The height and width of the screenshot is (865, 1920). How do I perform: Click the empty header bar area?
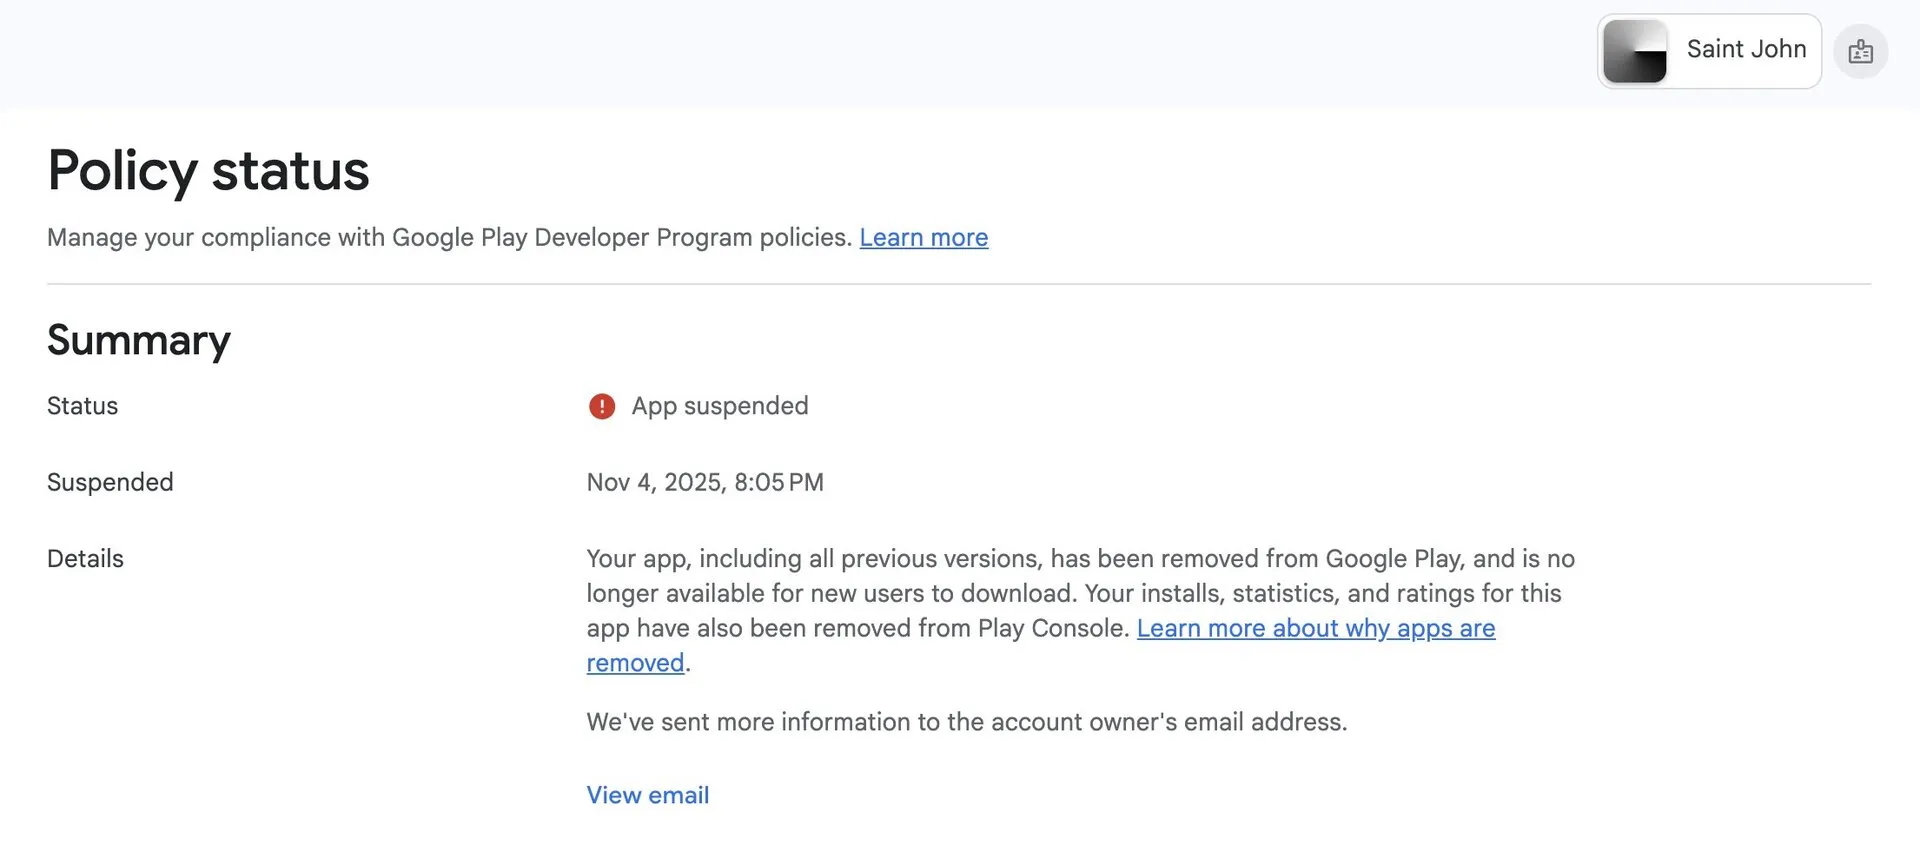[800, 50]
